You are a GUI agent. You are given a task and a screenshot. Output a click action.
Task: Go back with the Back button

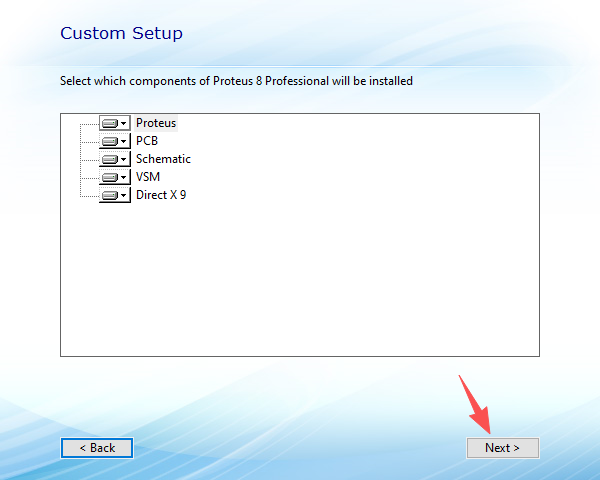pos(97,448)
